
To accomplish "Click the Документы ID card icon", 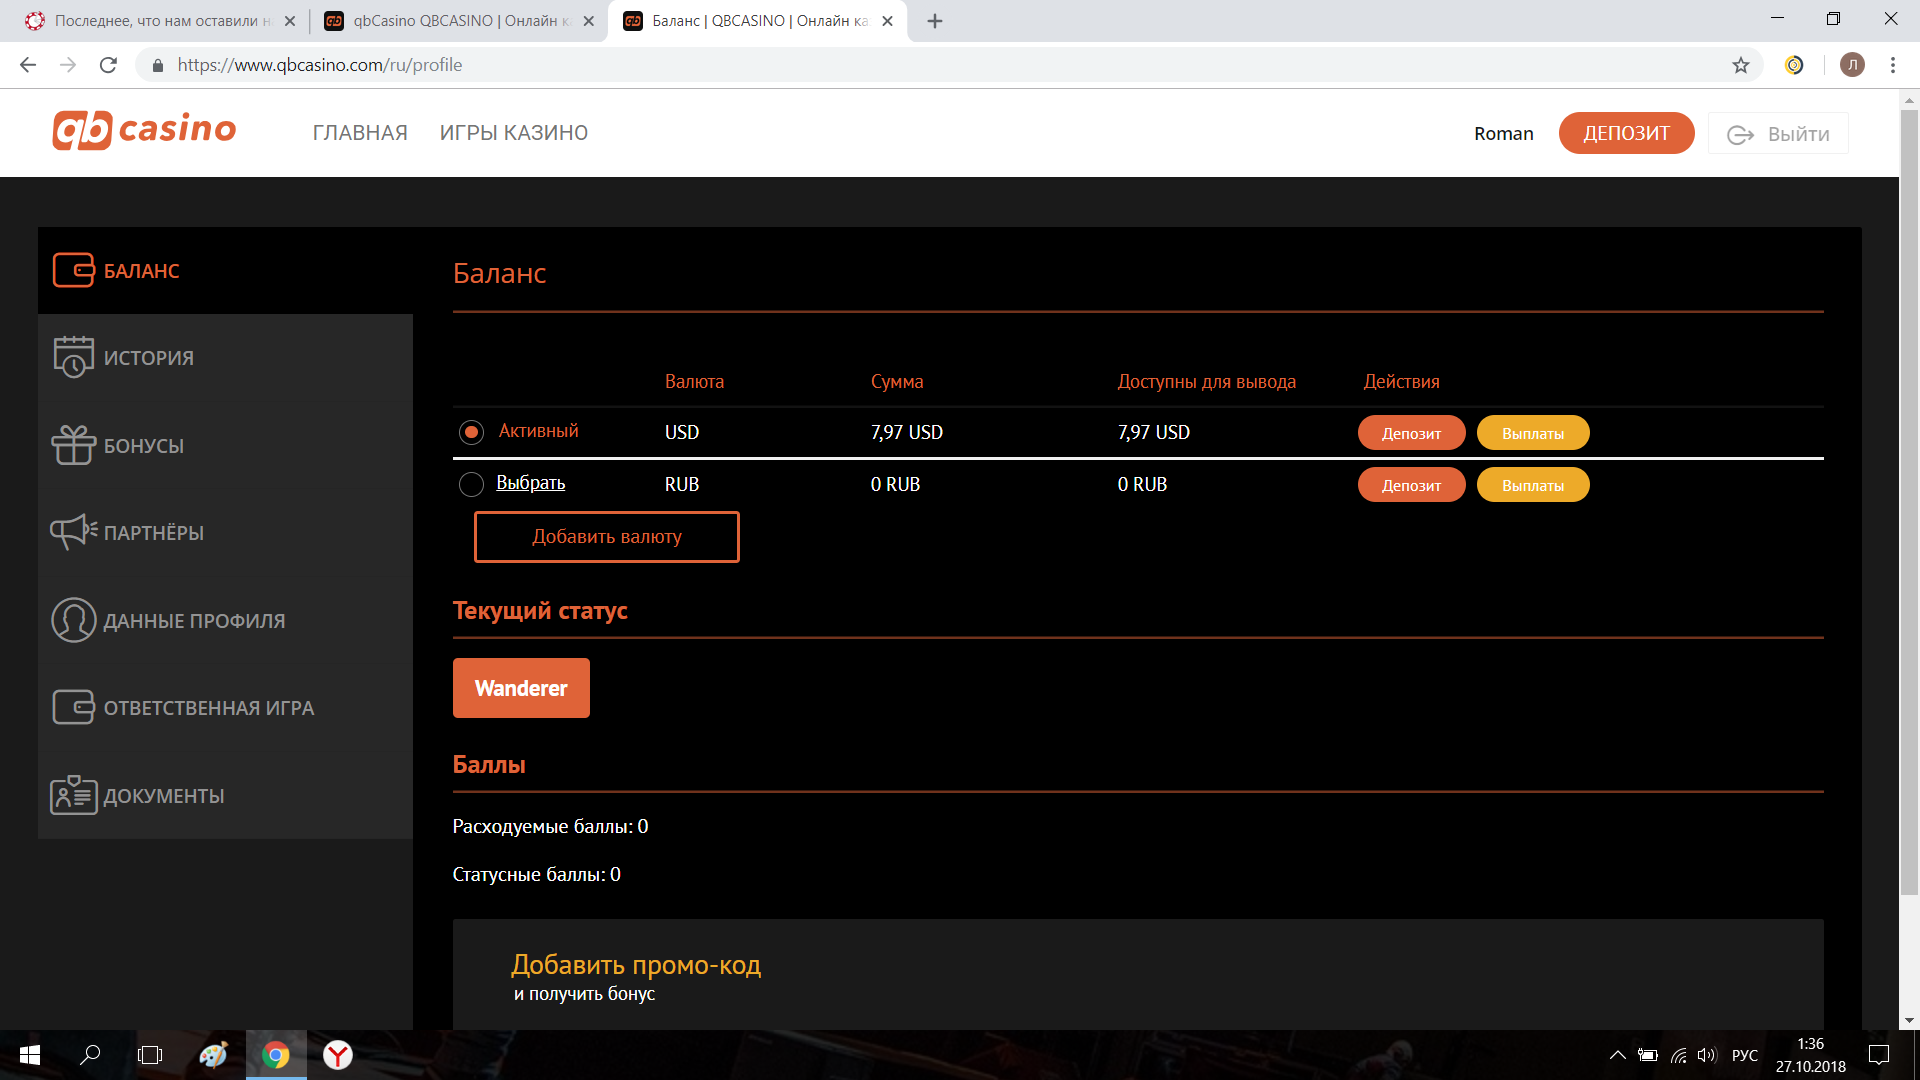I will click(73, 795).
